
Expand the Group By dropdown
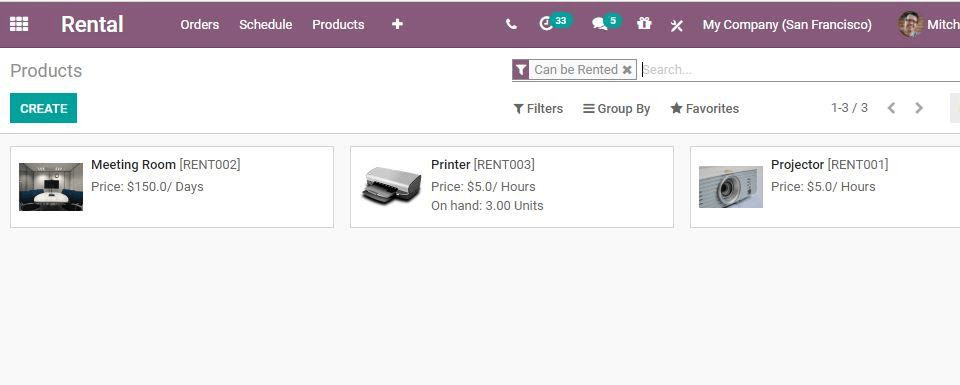(x=617, y=108)
